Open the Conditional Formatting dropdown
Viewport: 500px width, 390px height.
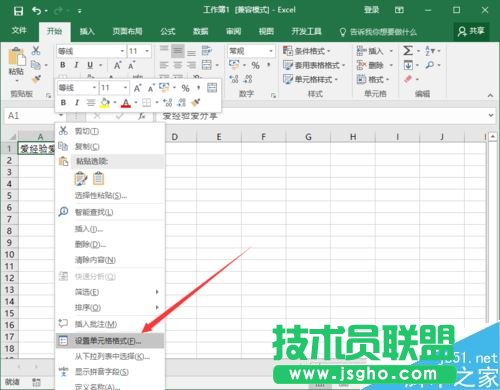coord(306,51)
